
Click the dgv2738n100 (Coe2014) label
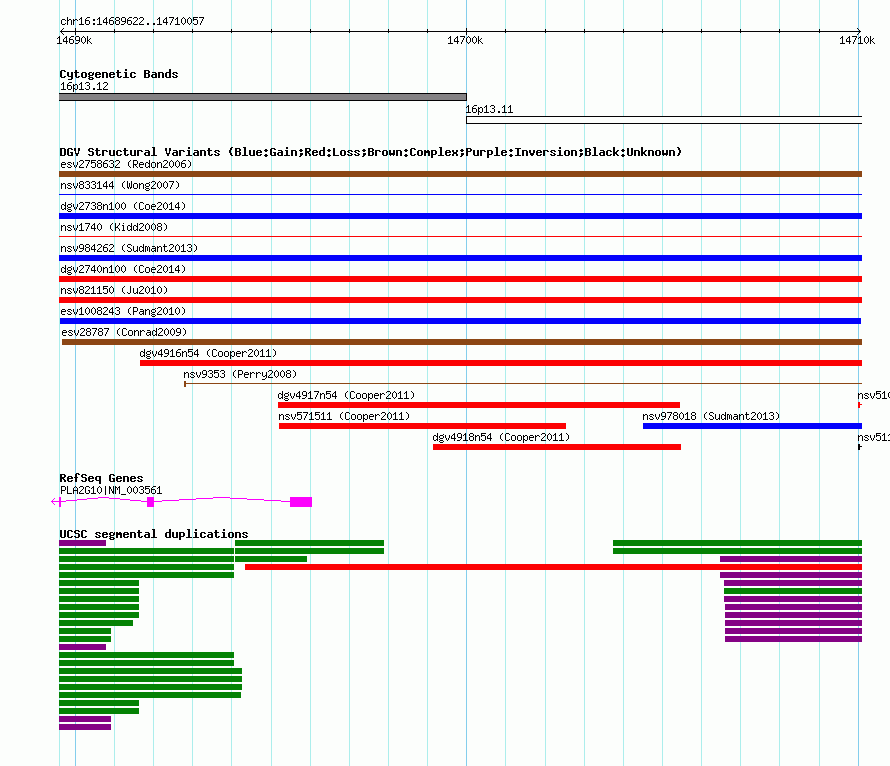pyautogui.click(x=123, y=206)
